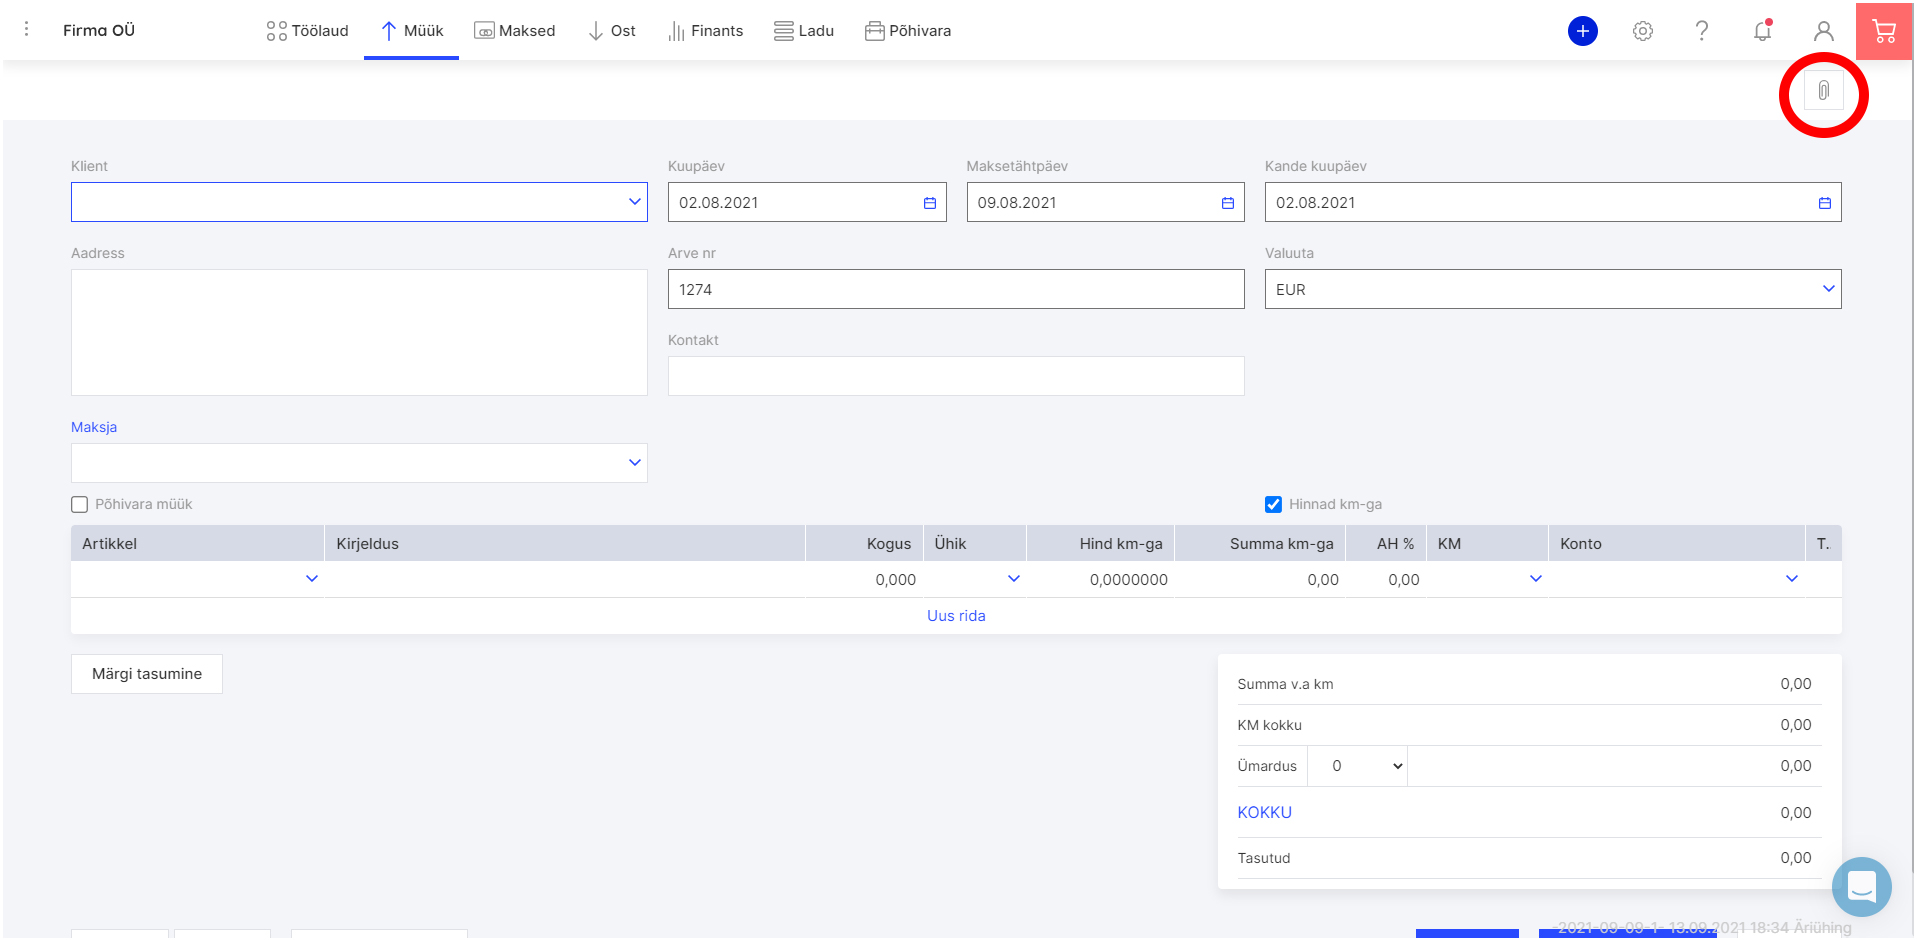Open the Ost menu
This screenshot has width=1917, height=940.
(x=611, y=31)
